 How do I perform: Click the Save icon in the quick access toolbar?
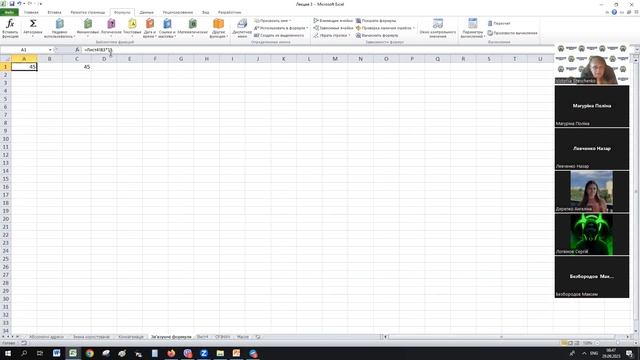pos(12,4)
